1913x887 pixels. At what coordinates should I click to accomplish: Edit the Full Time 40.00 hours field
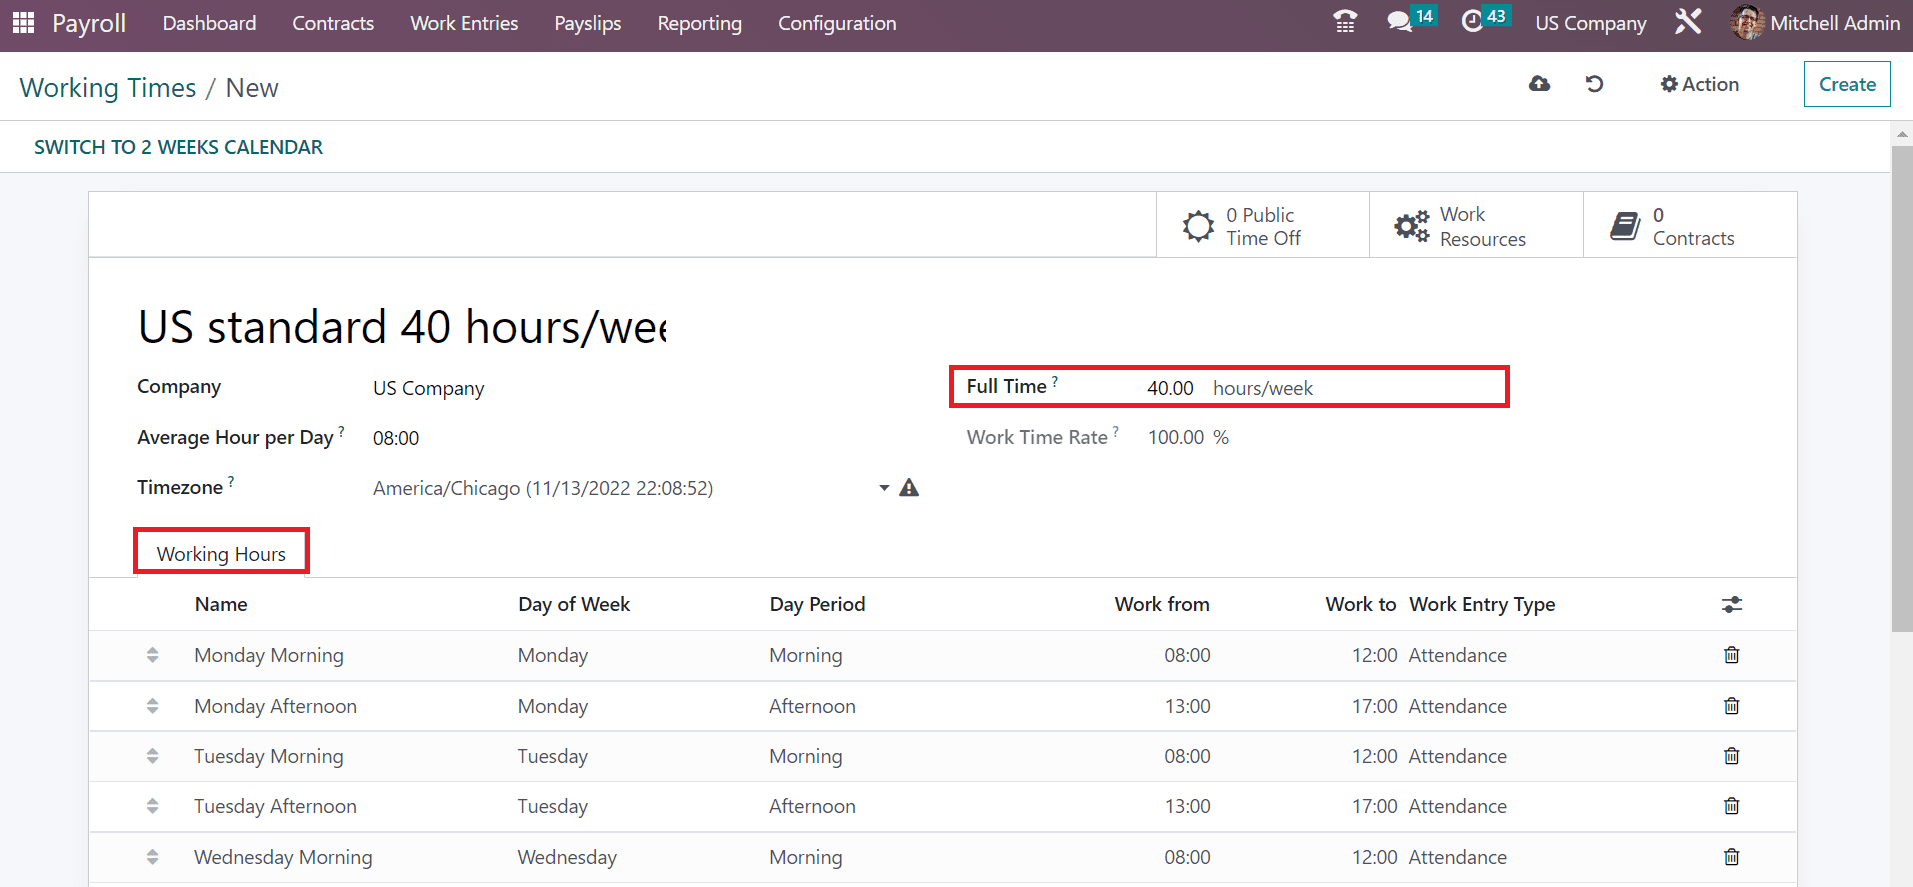pyautogui.click(x=1170, y=388)
